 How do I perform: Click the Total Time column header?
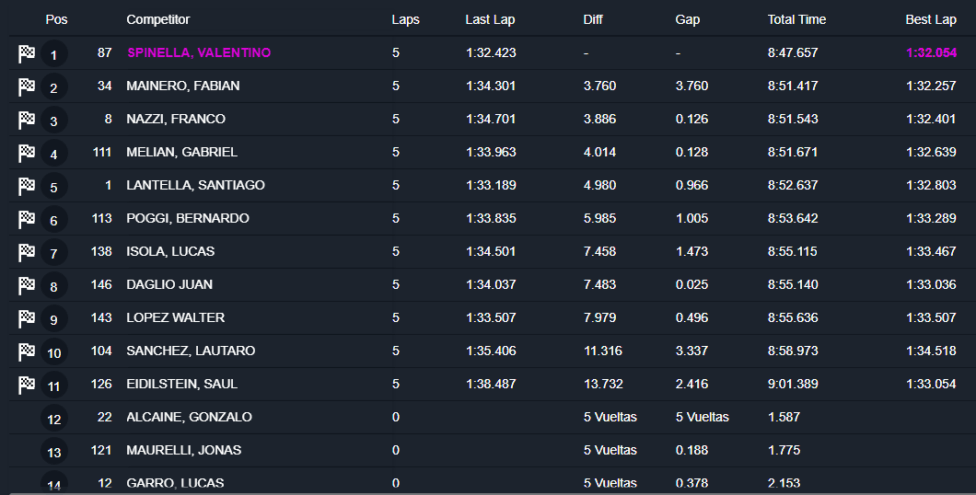click(797, 19)
